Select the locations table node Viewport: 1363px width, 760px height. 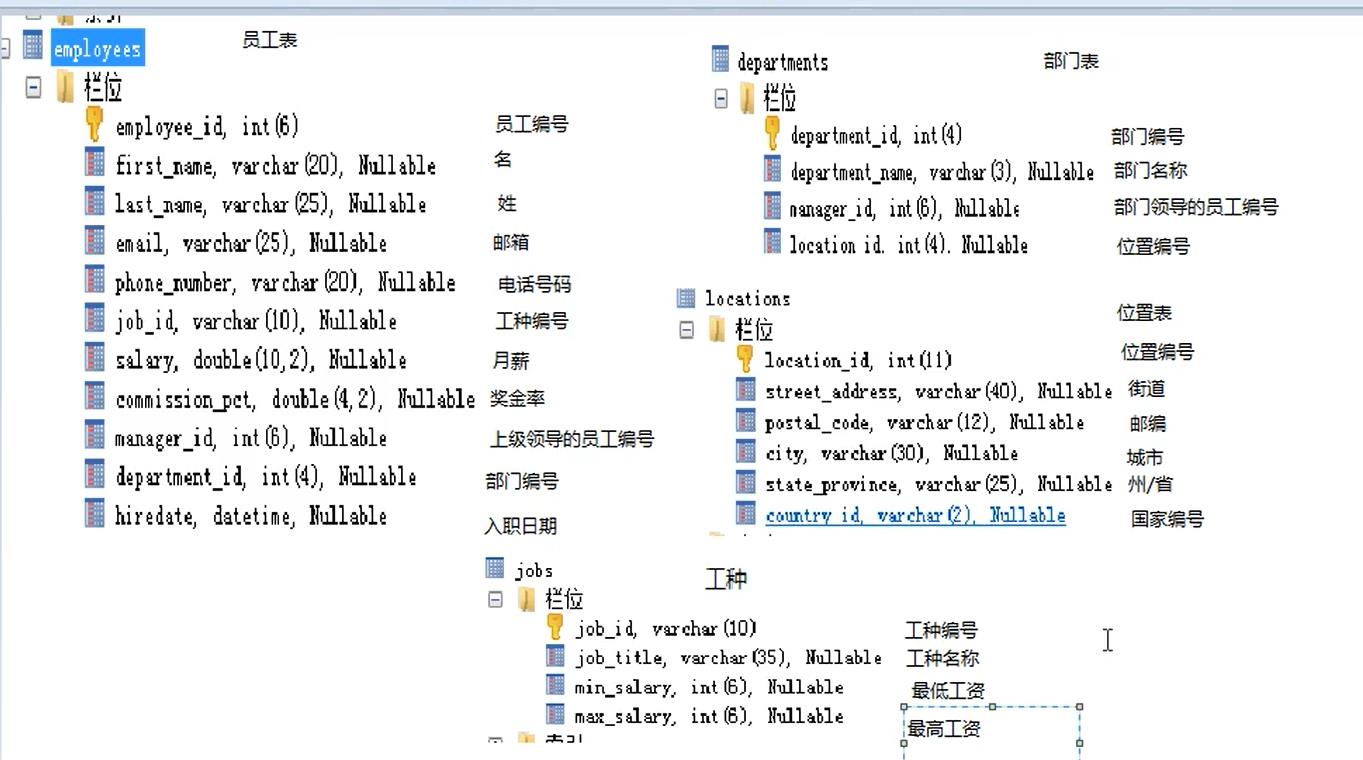[x=747, y=298]
